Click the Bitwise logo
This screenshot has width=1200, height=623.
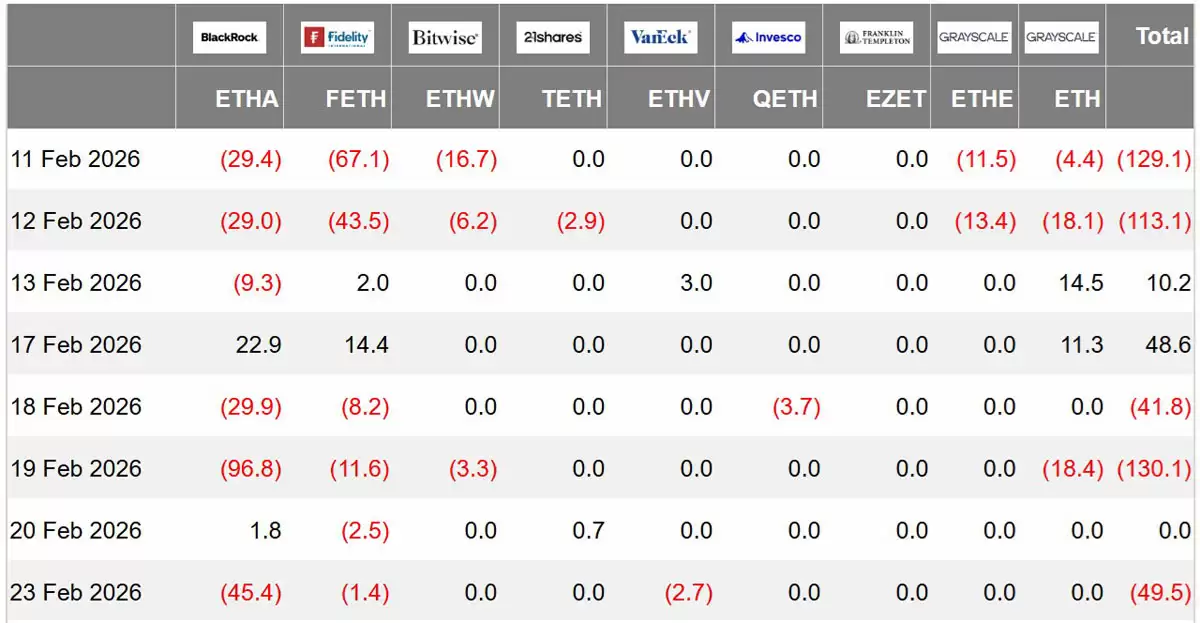(445, 38)
